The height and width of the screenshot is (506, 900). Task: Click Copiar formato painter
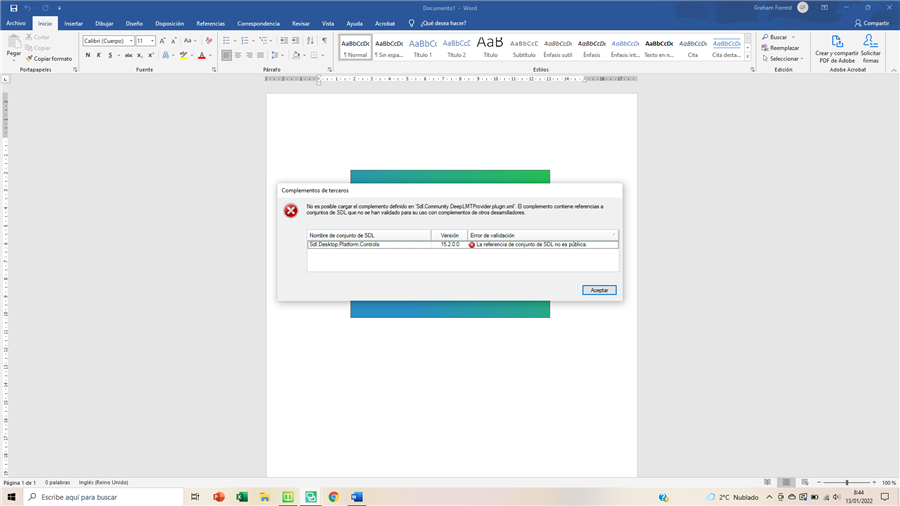click(49, 59)
